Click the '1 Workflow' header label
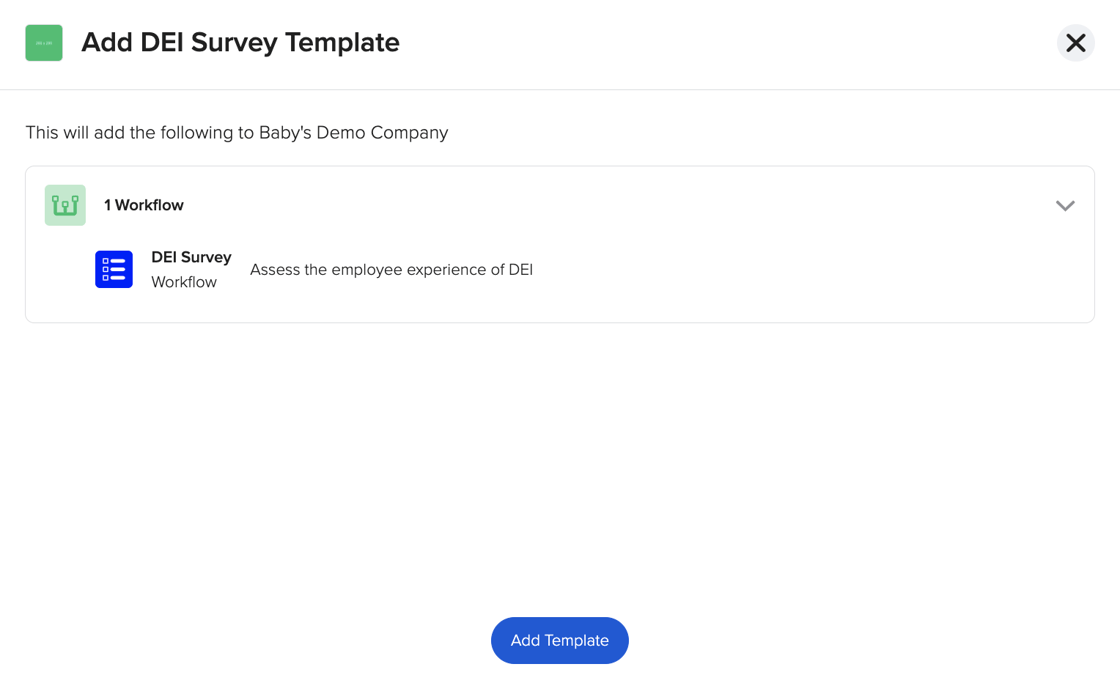This screenshot has width=1120, height=686. [x=143, y=205]
